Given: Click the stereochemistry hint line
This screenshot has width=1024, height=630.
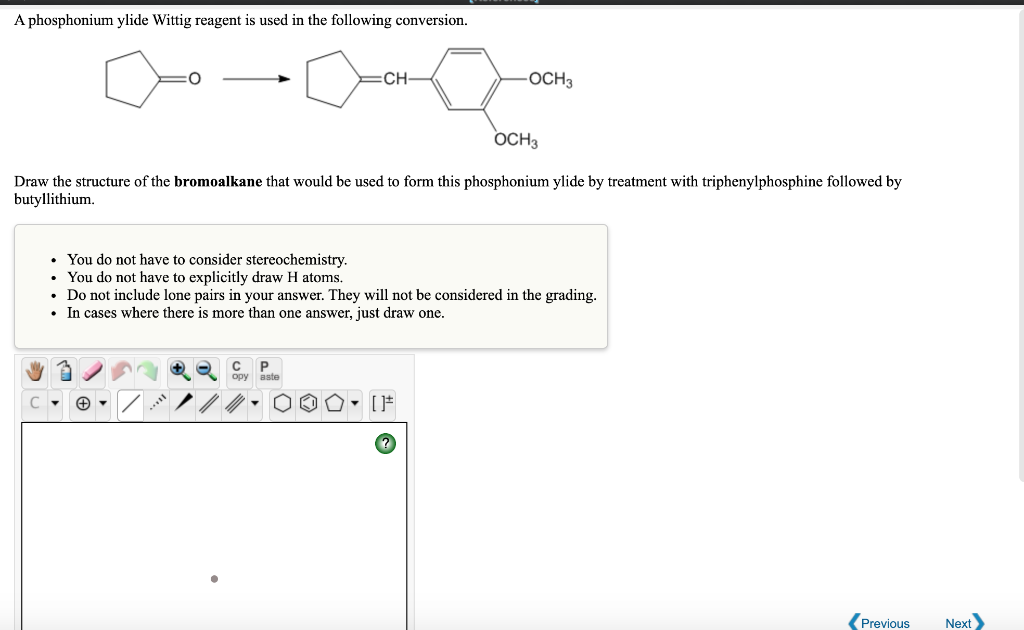Looking at the screenshot, I should pyautogui.click(x=207, y=260).
